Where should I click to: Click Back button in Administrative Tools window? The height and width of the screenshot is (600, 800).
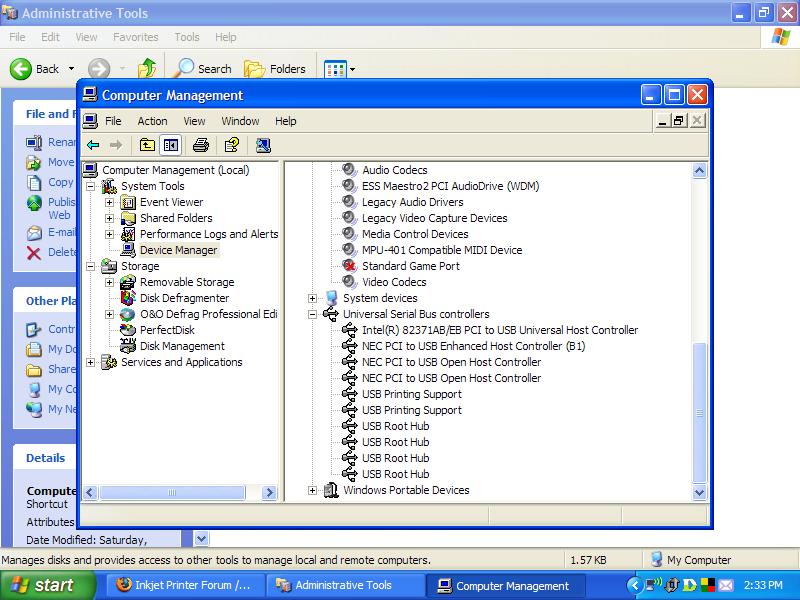coord(35,69)
